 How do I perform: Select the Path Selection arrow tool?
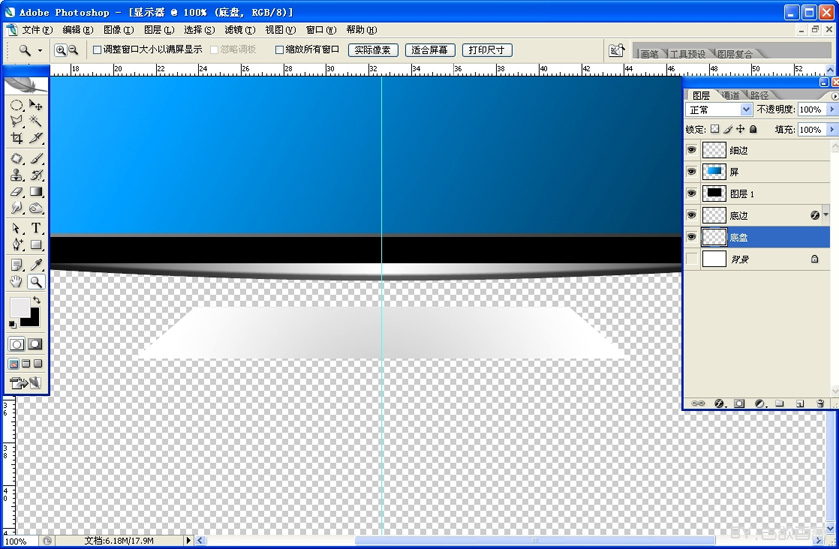point(17,228)
